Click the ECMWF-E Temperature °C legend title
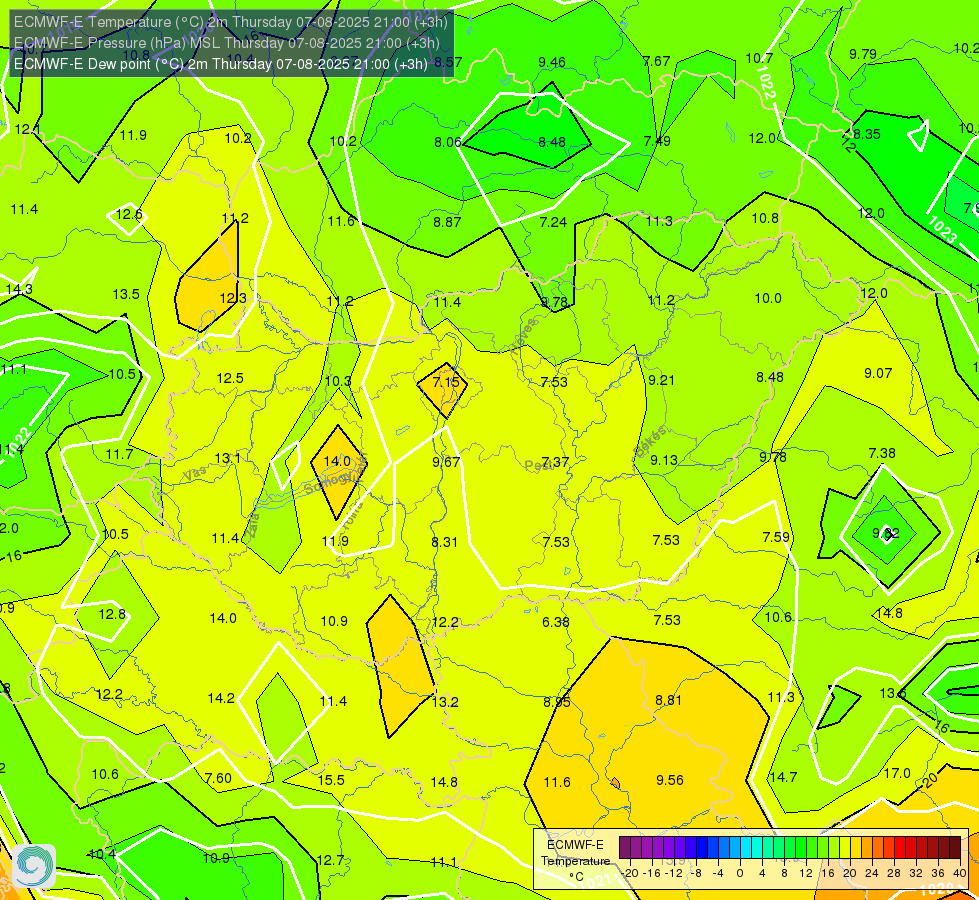Viewport: 979px width, 900px height. (575, 861)
